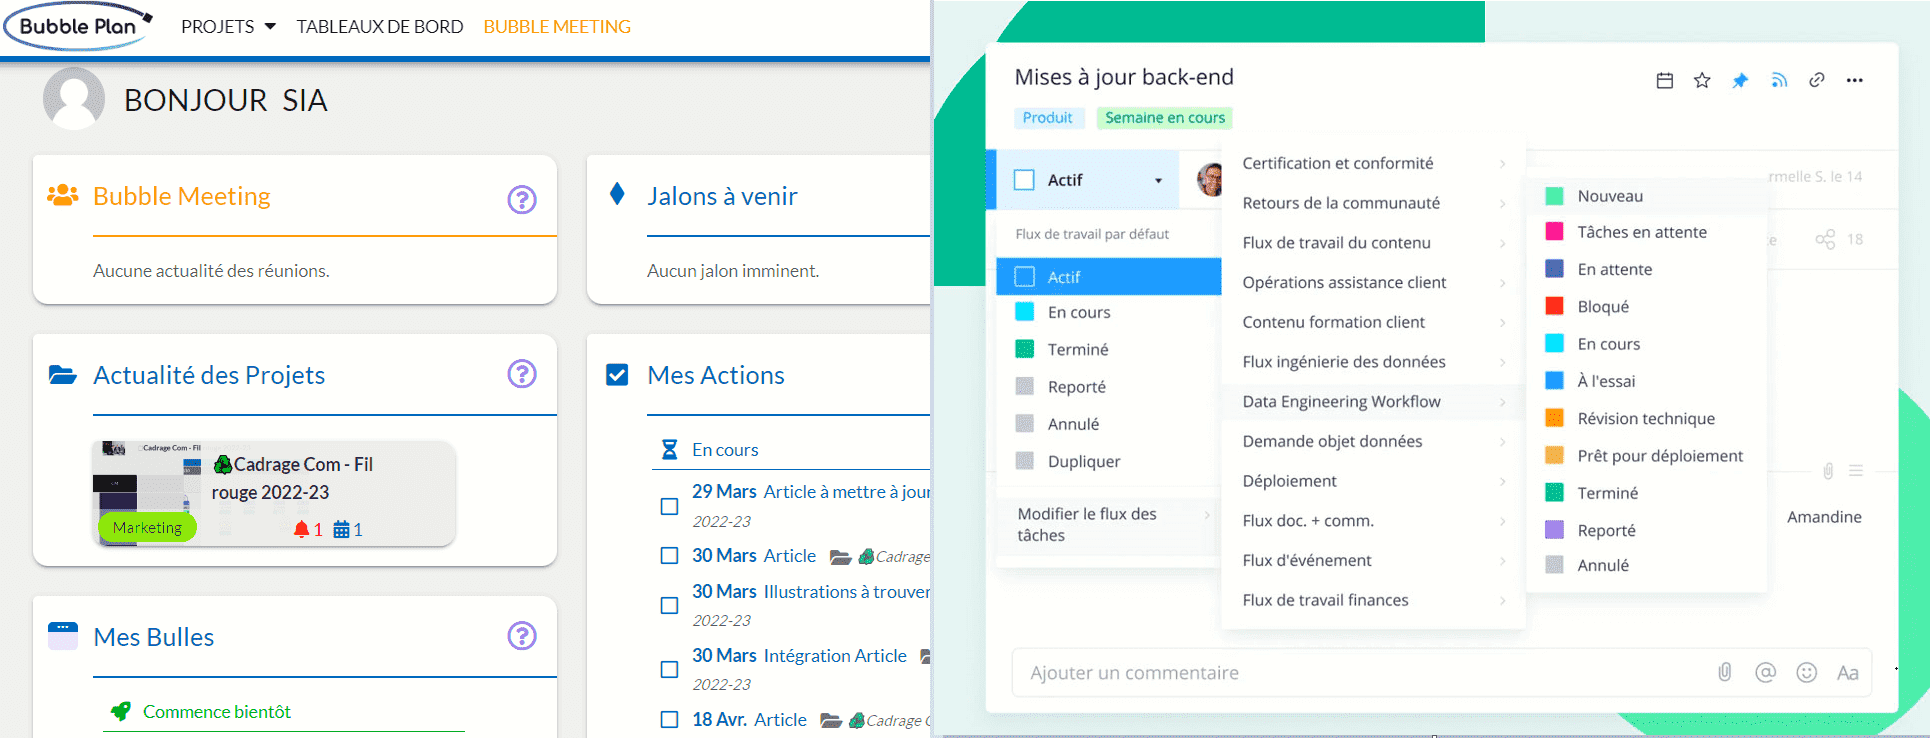Click the Semaine en cours tag
Viewport: 1930px width, 738px height.
1165,118
